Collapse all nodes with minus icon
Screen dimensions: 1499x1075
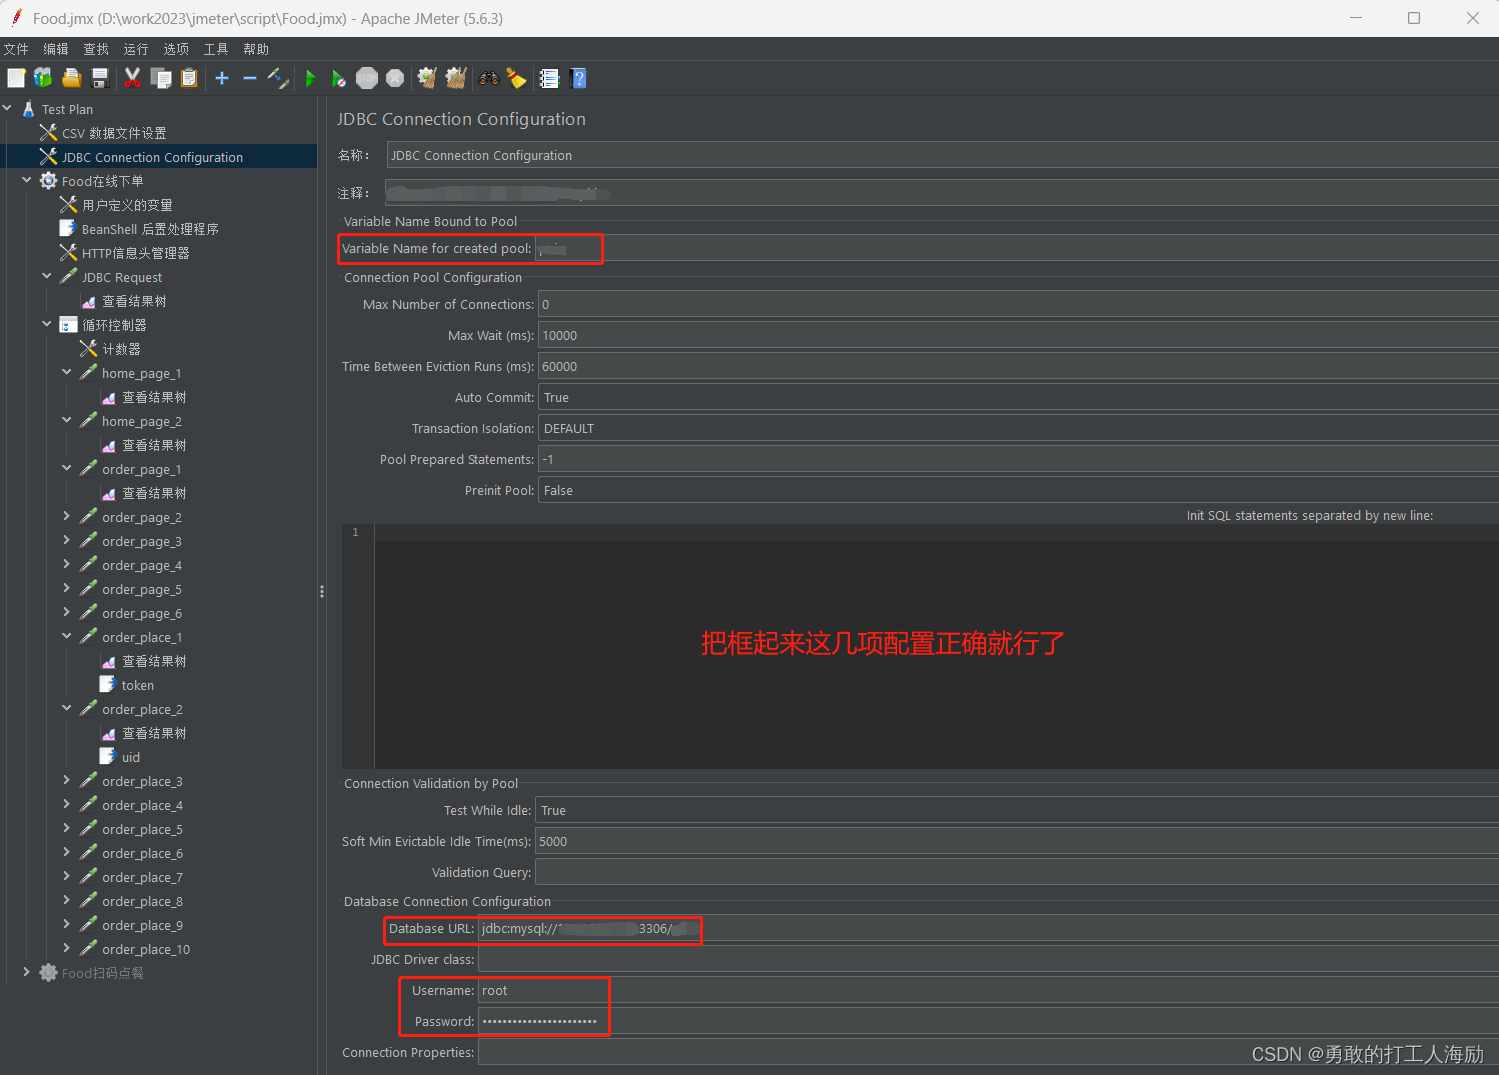(250, 78)
